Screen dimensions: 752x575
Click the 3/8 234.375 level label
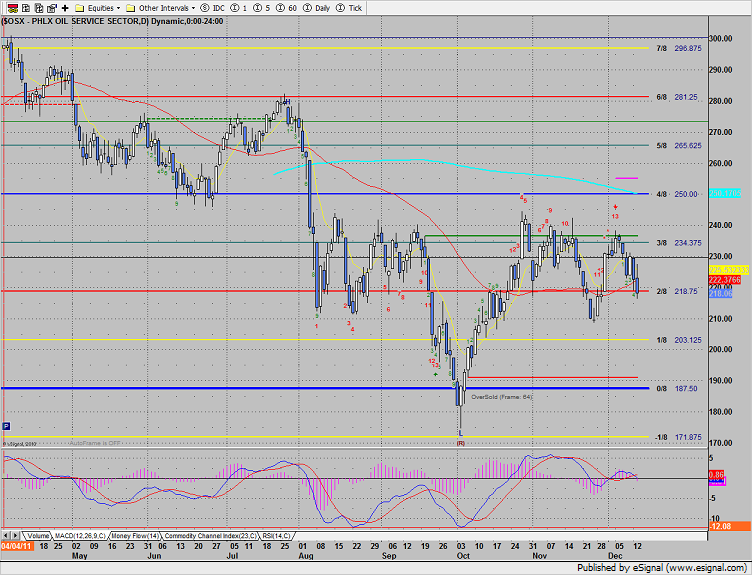(679, 243)
